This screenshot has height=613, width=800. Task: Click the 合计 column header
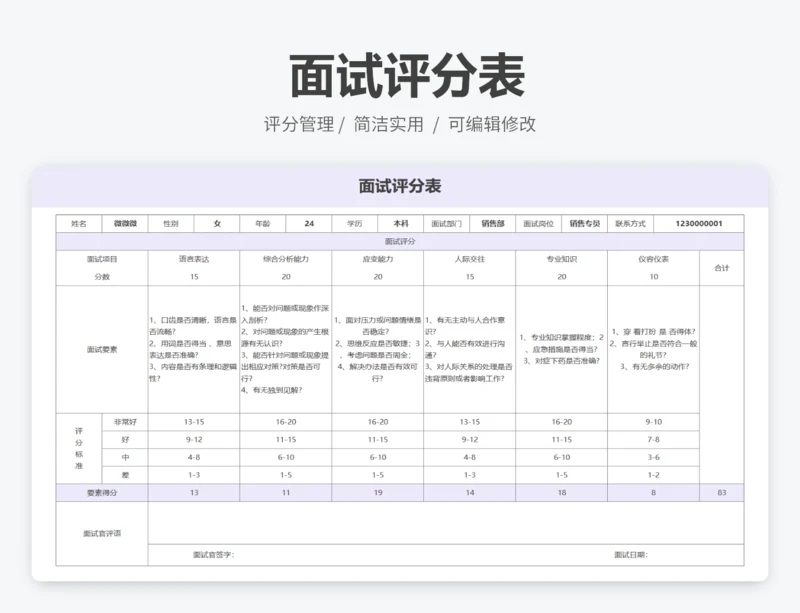(721, 268)
